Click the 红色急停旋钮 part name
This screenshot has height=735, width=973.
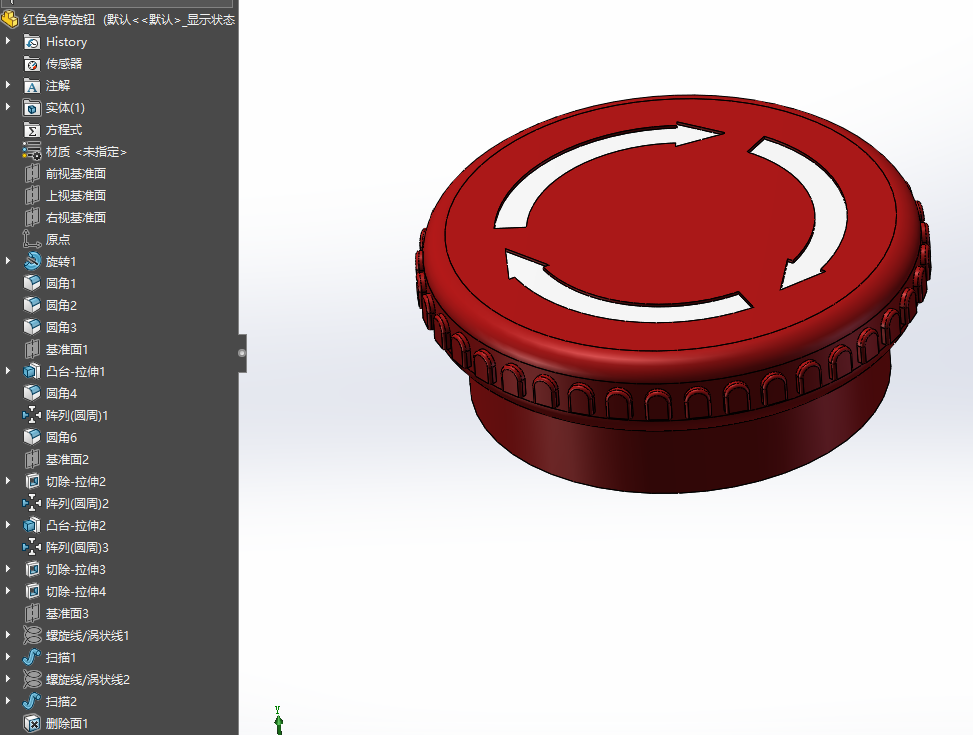pos(59,20)
